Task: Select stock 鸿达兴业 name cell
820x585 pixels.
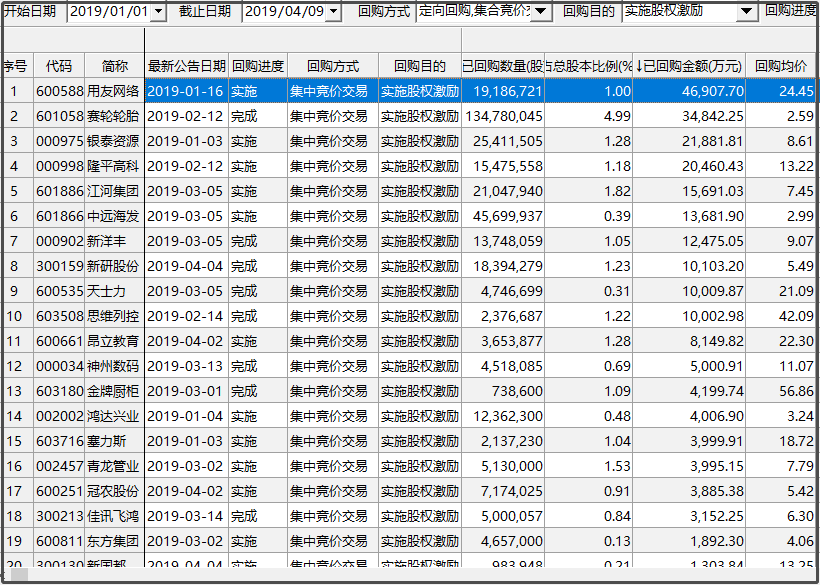Action: point(115,416)
